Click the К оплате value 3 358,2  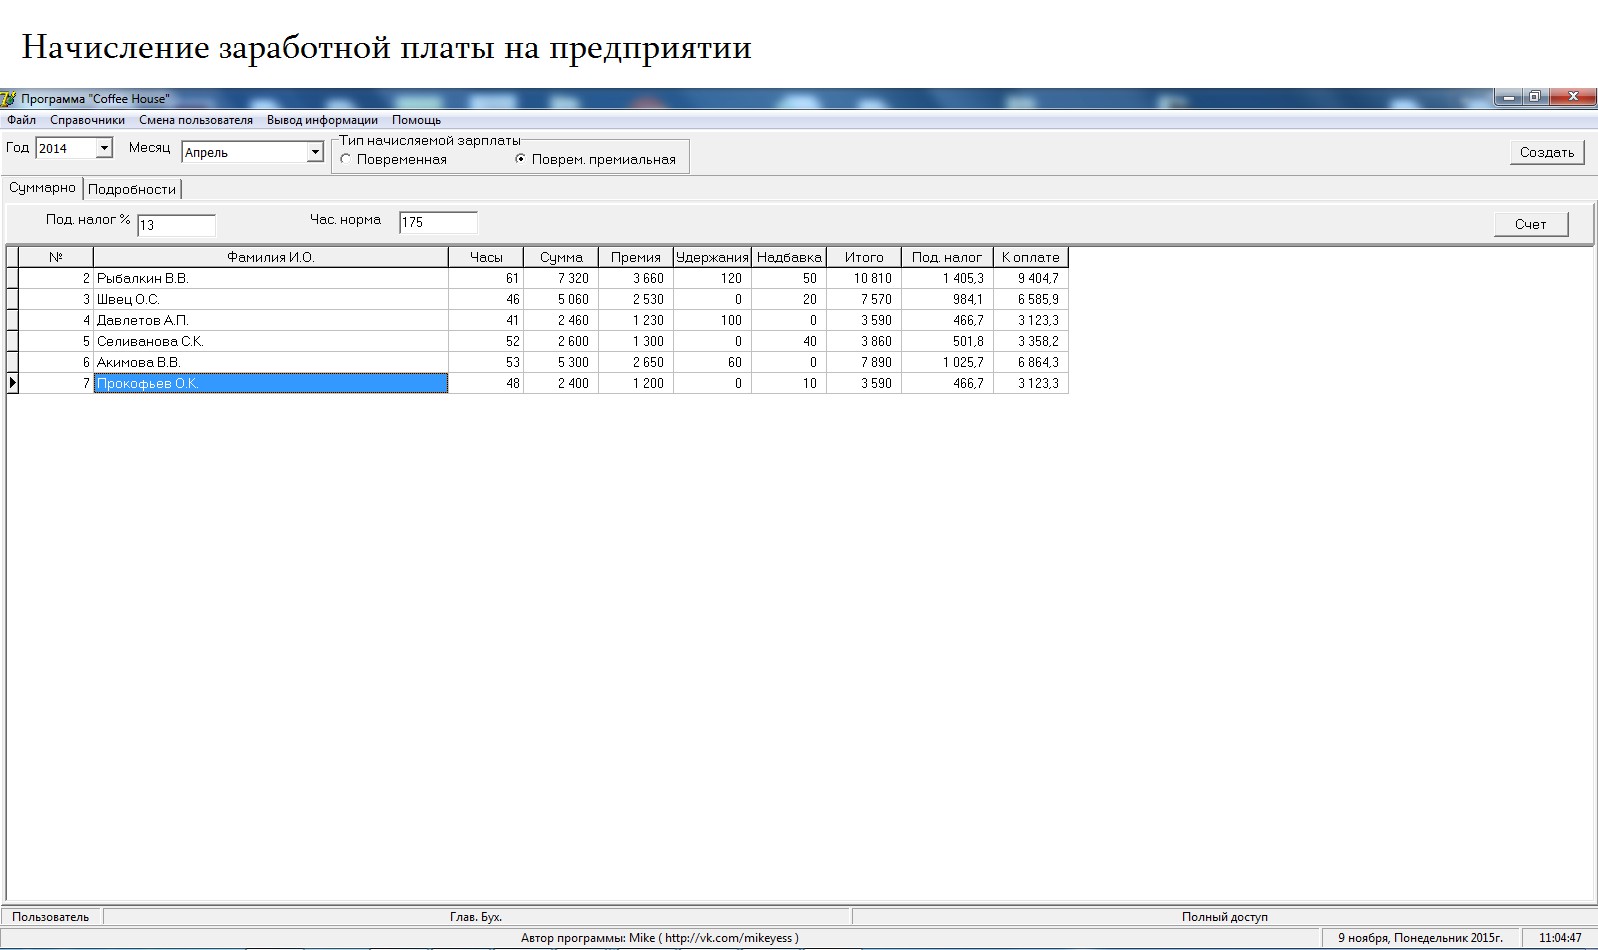tap(1038, 342)
